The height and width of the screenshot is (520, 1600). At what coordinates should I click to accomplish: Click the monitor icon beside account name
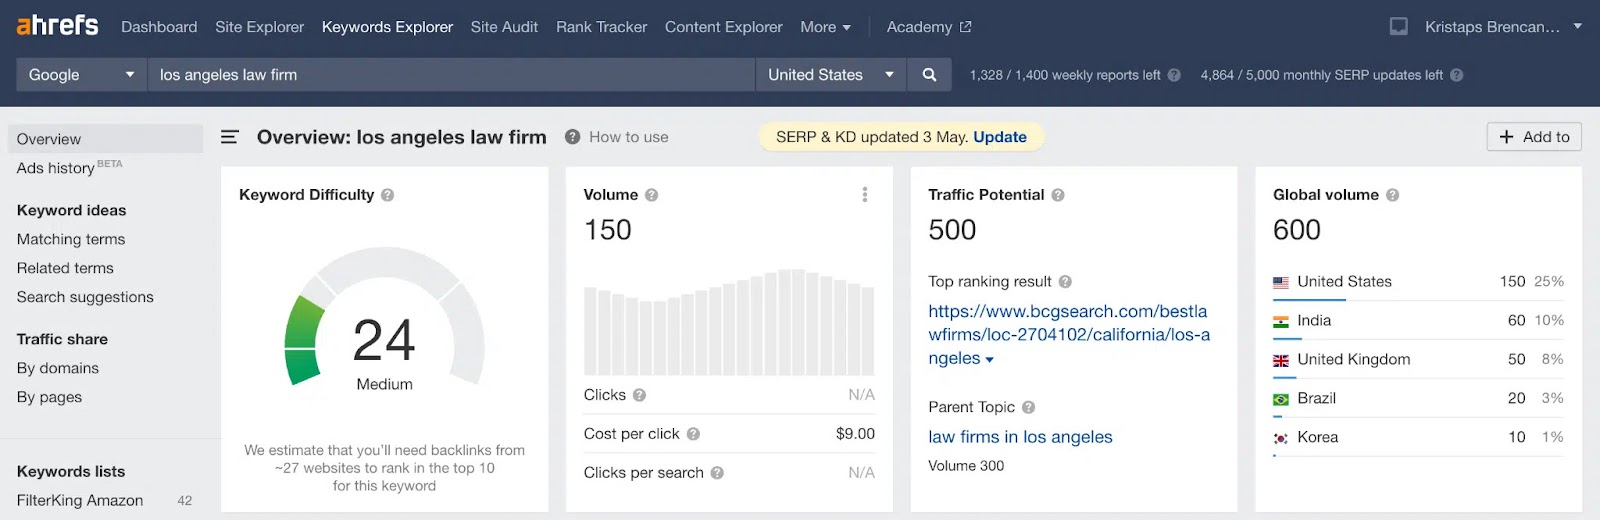[1399, 27]
